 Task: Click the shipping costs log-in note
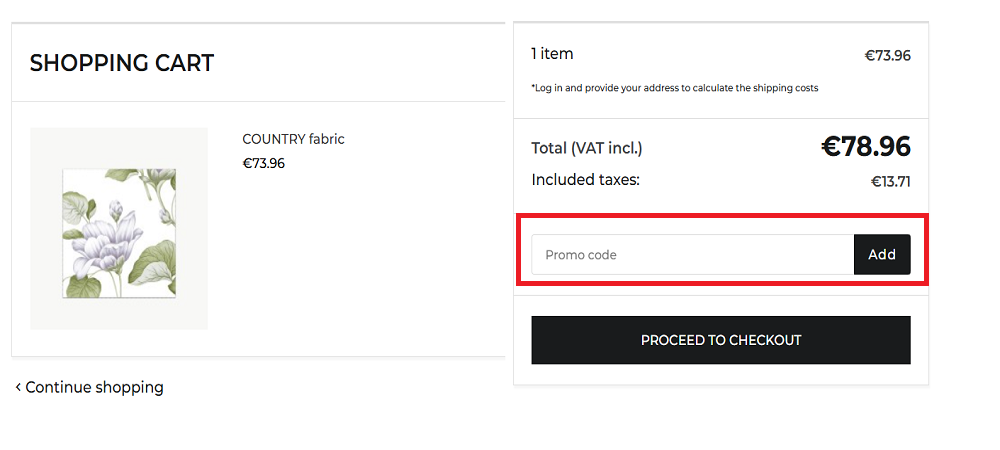click(x=675, y=88)
